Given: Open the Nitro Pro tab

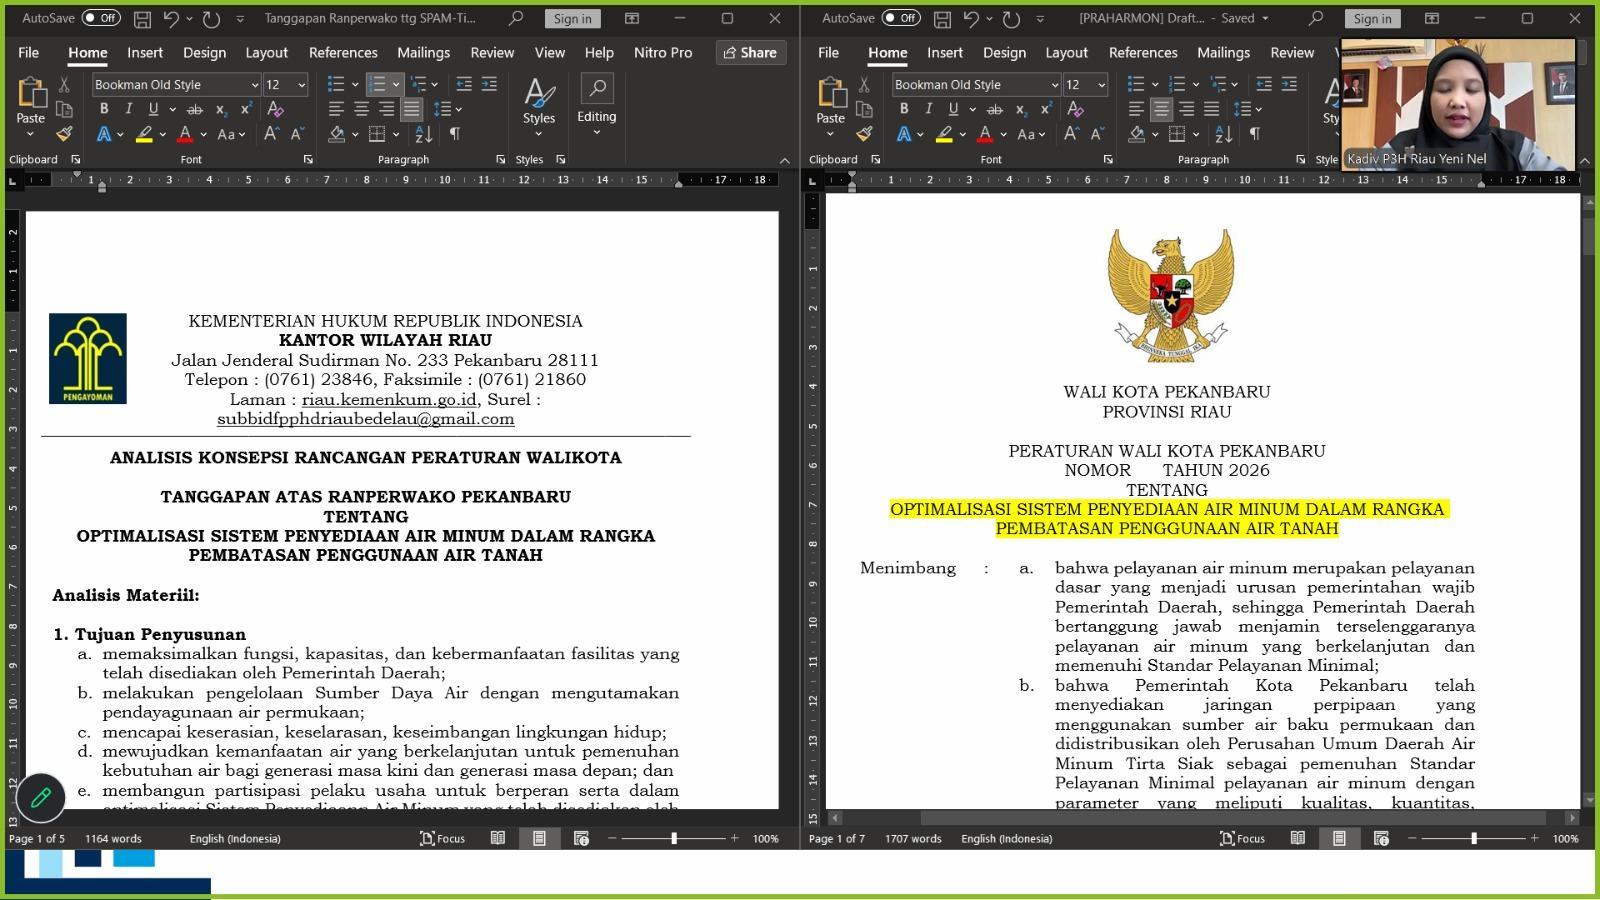Looking at the screenshot, I should tap(662, 52).
